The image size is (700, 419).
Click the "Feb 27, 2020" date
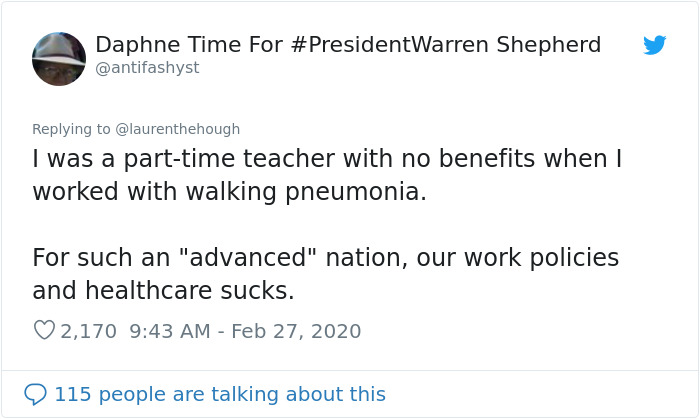[296, 330]
